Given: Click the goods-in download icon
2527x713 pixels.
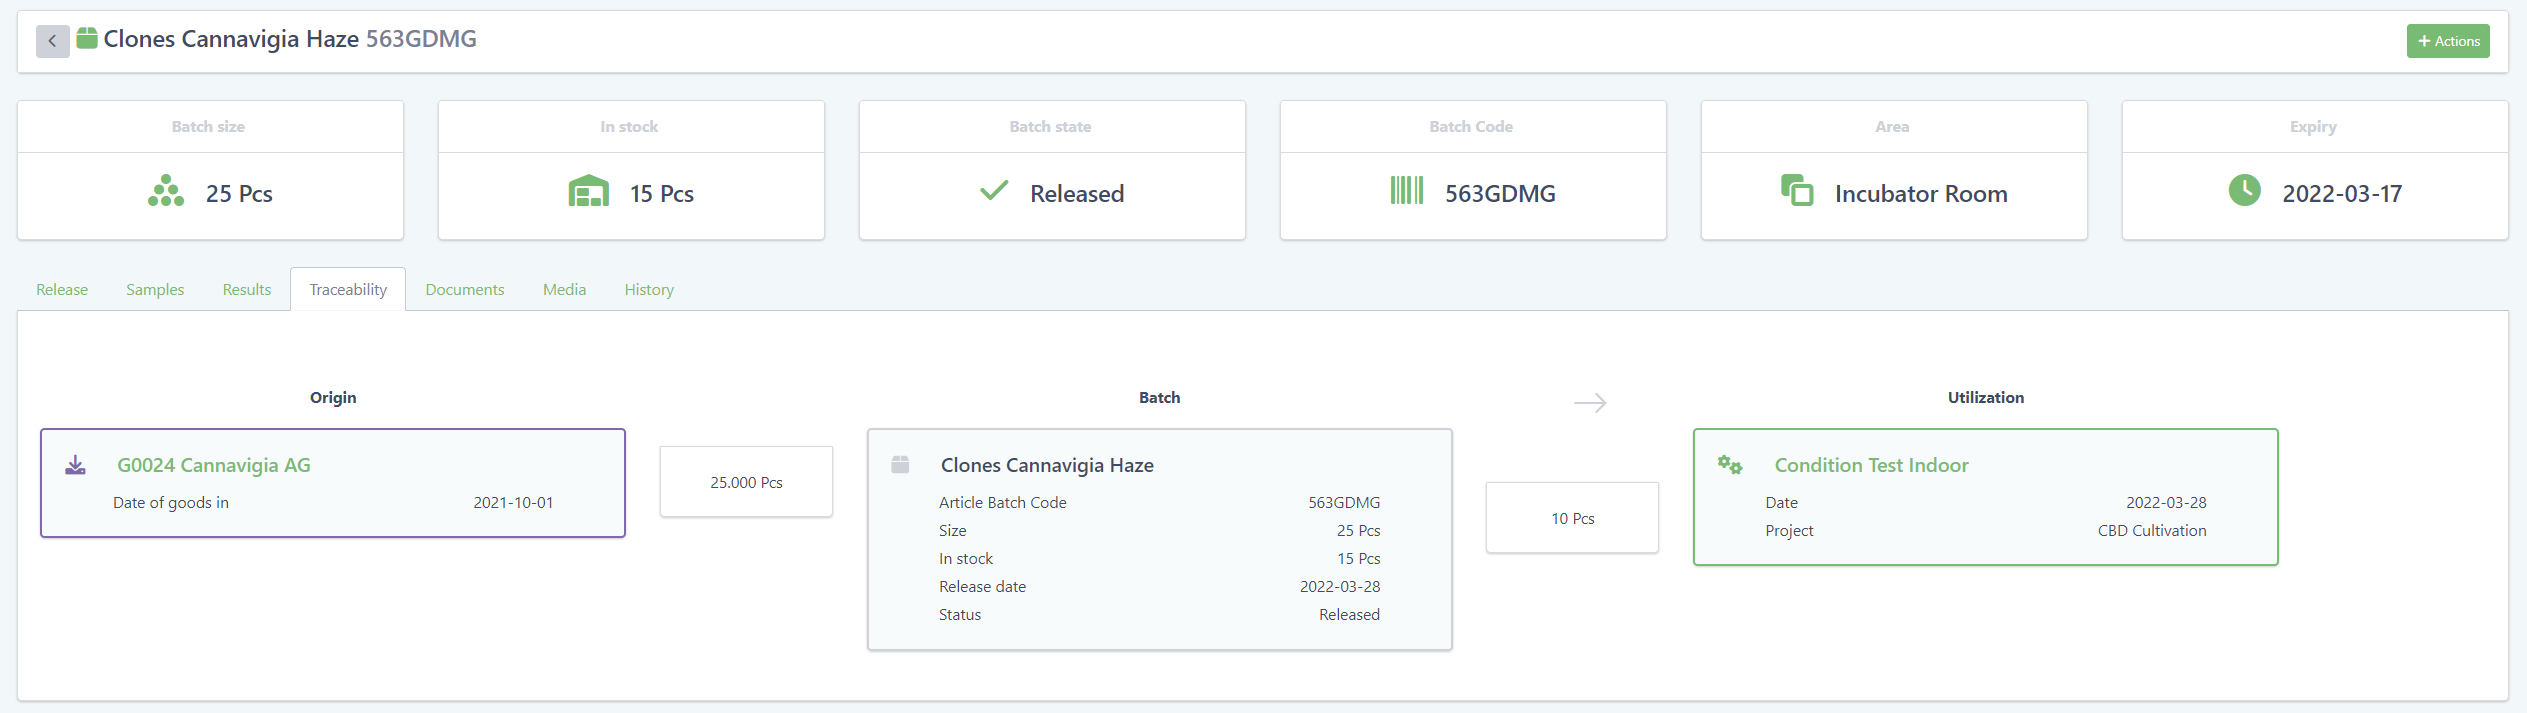Looking at the screenshot, I should pyautogui.click(x=76, y=465).
